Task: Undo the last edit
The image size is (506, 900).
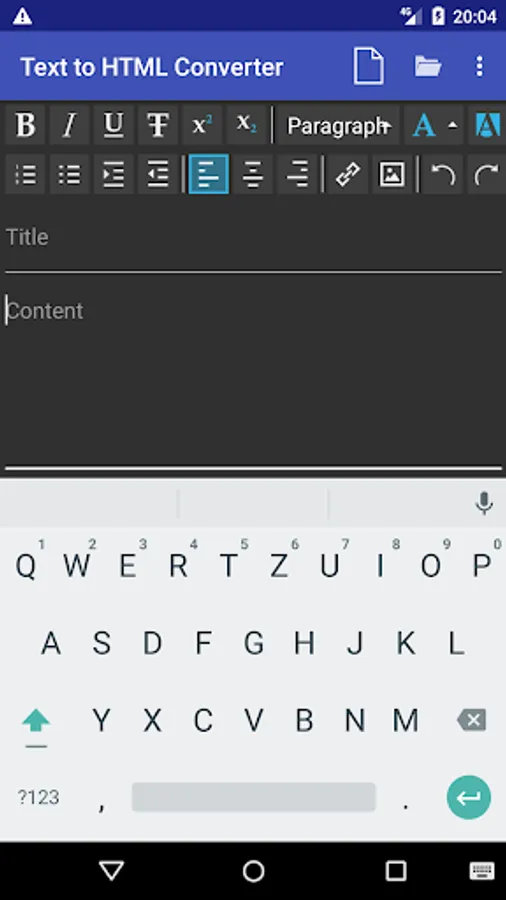Action: point(442,174)
